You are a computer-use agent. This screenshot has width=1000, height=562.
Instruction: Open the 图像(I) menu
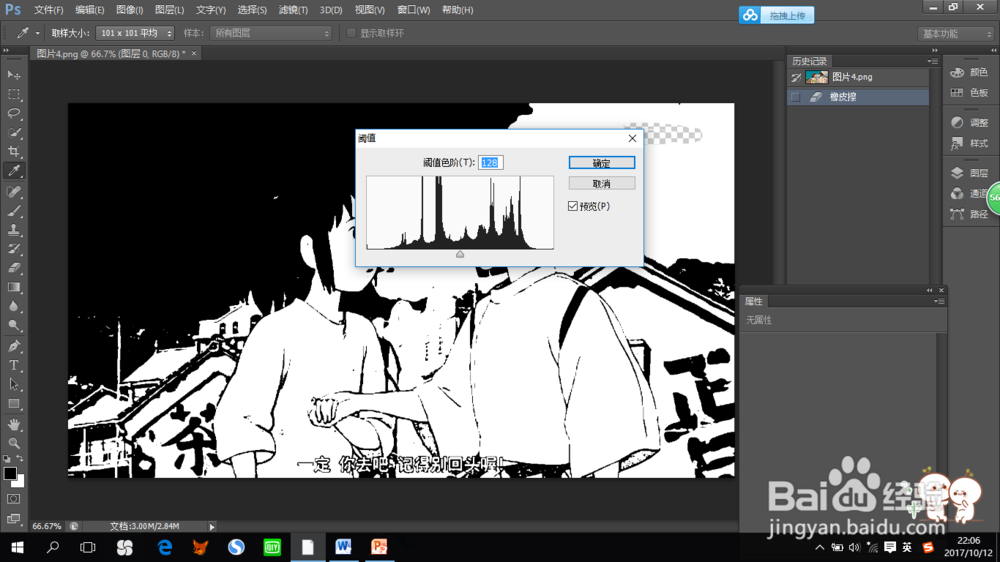(x=129, y=10)
